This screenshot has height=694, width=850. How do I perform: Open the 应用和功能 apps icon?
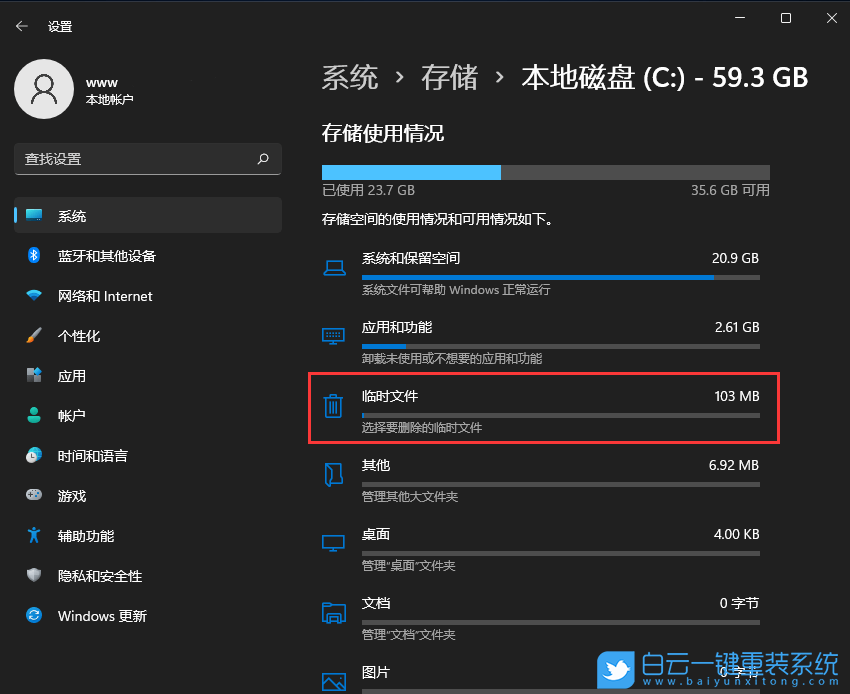(333, 338)
